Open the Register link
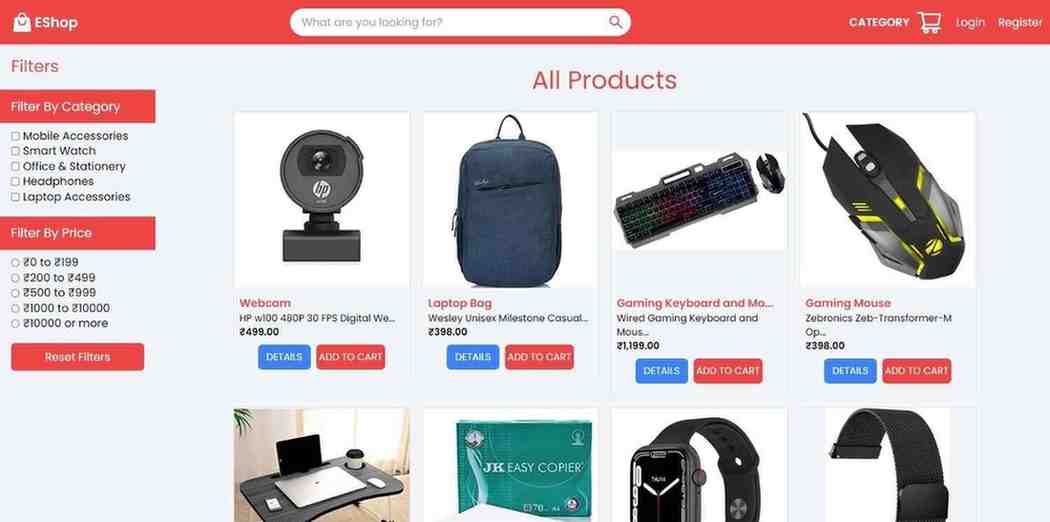This screenshot has height=522, width=1050. [1019, 22]
